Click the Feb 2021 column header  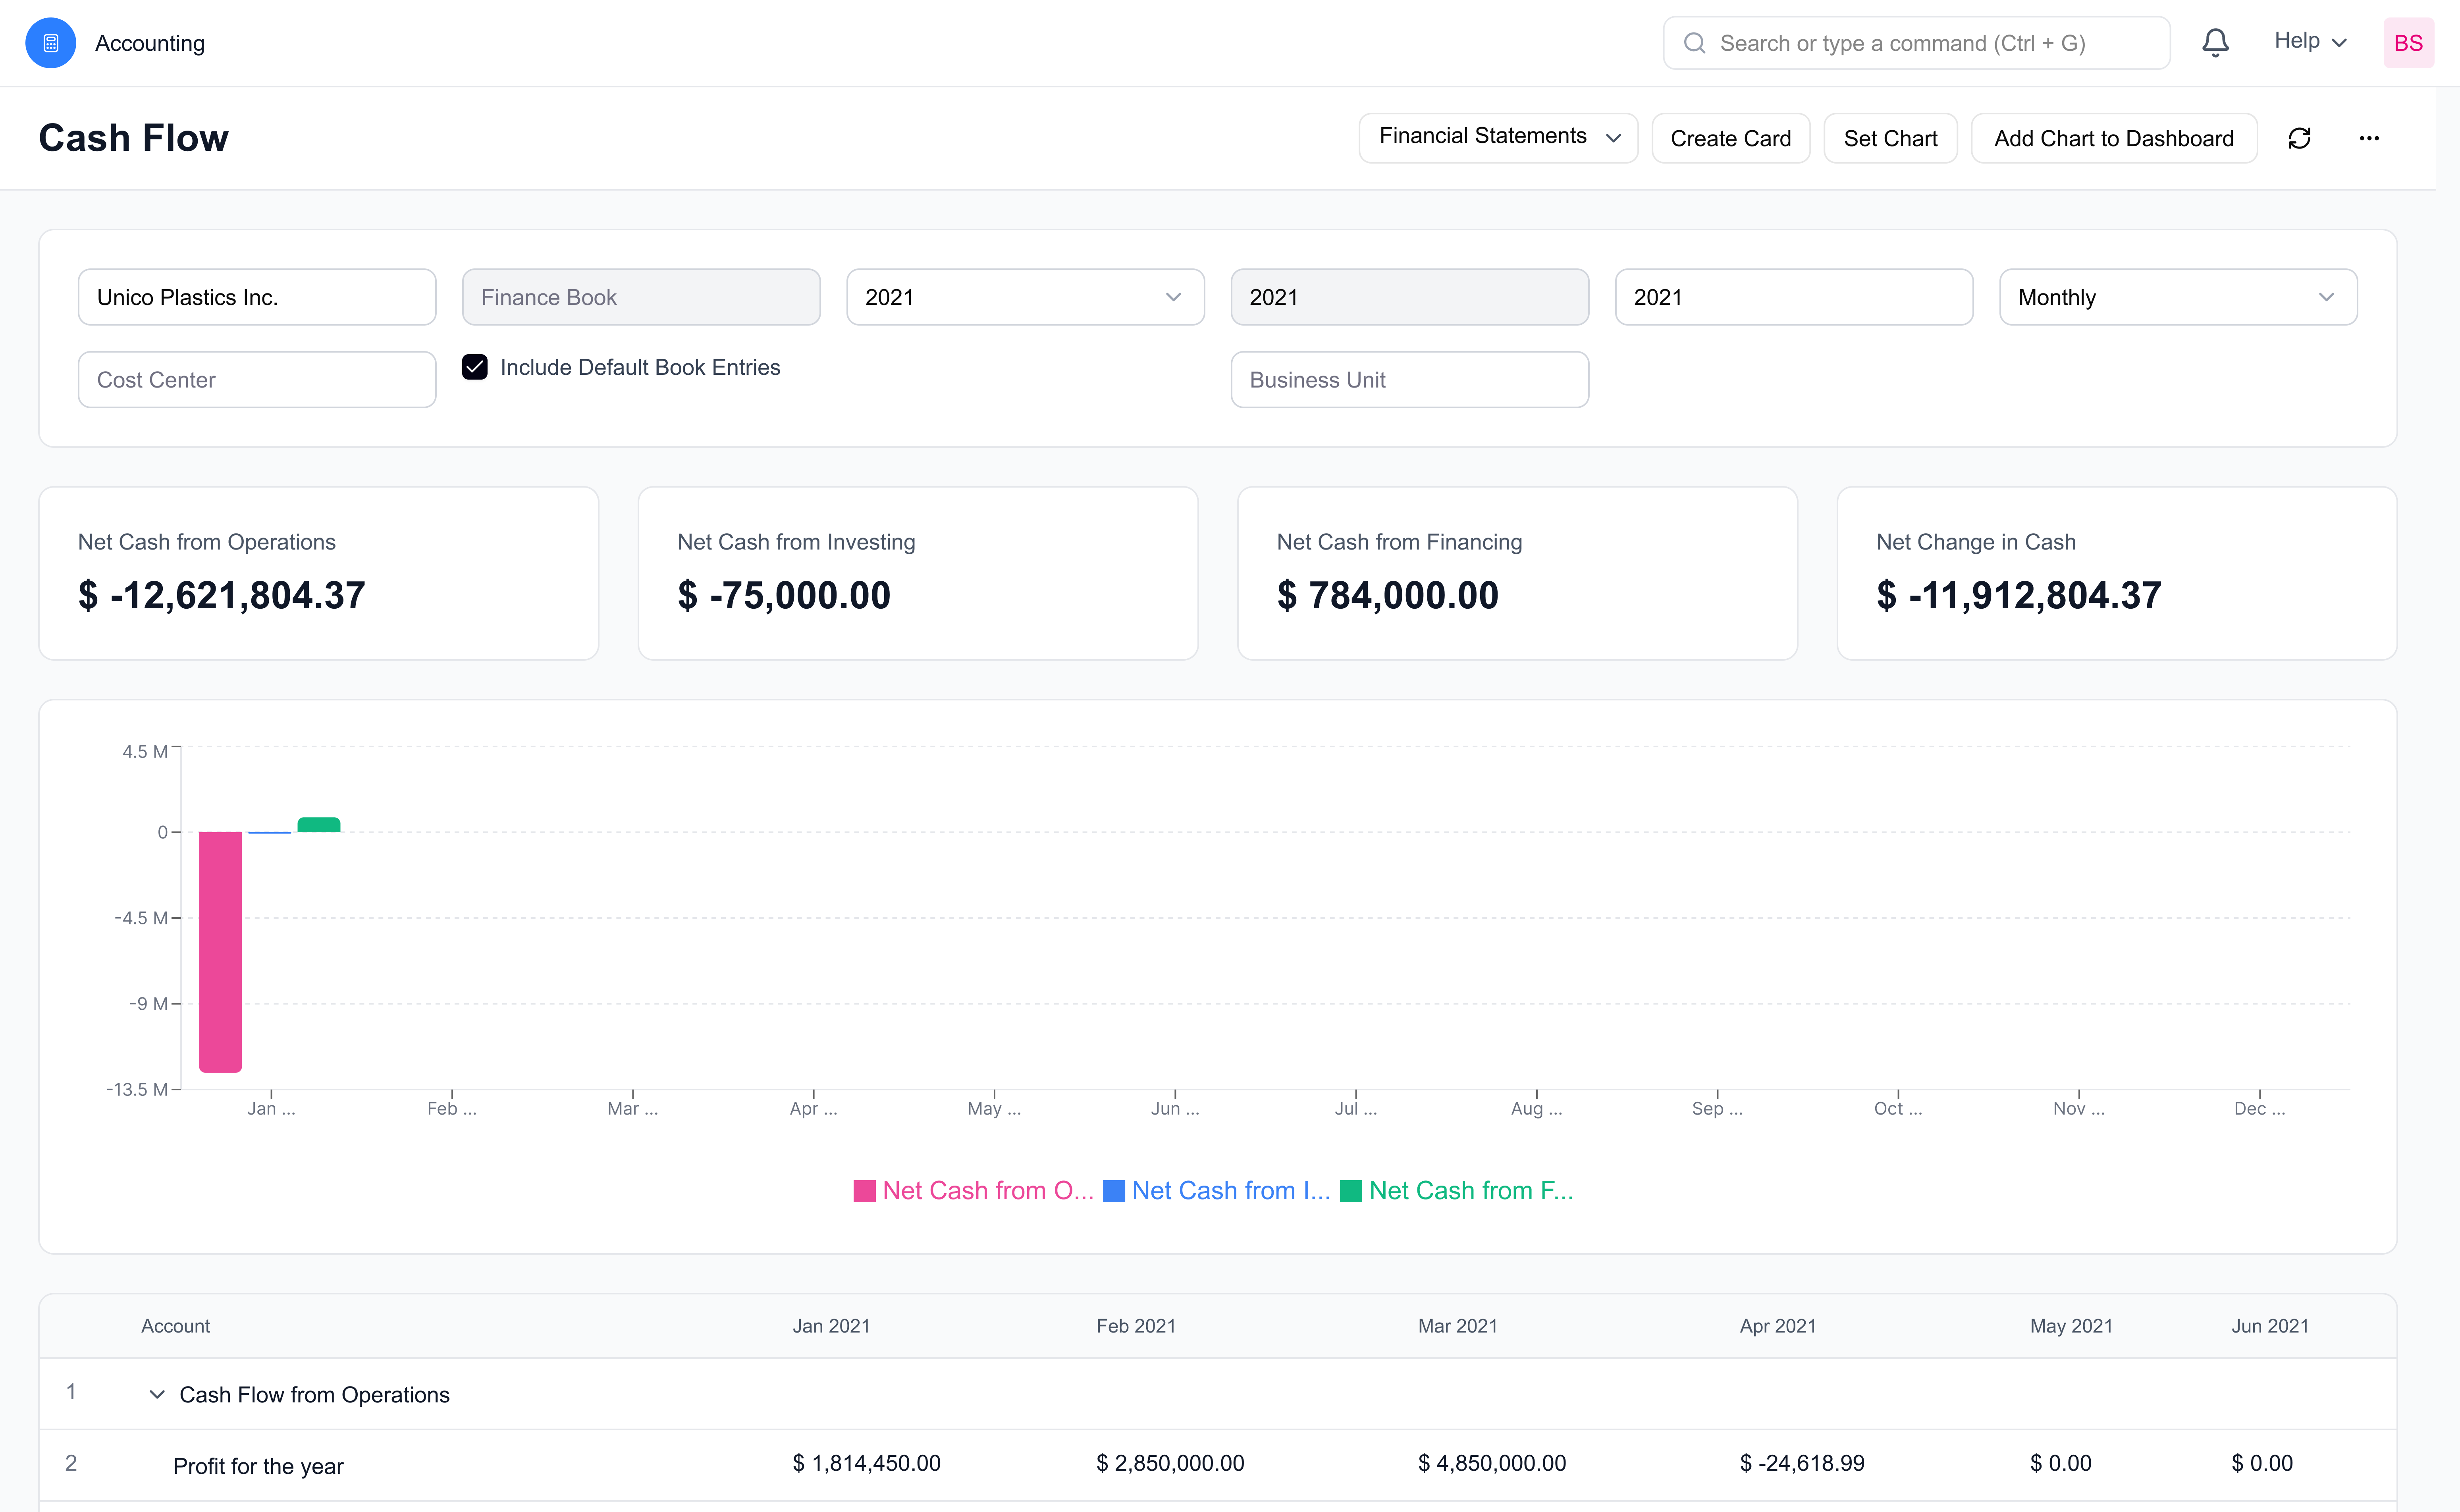tap(1136, 1326)
